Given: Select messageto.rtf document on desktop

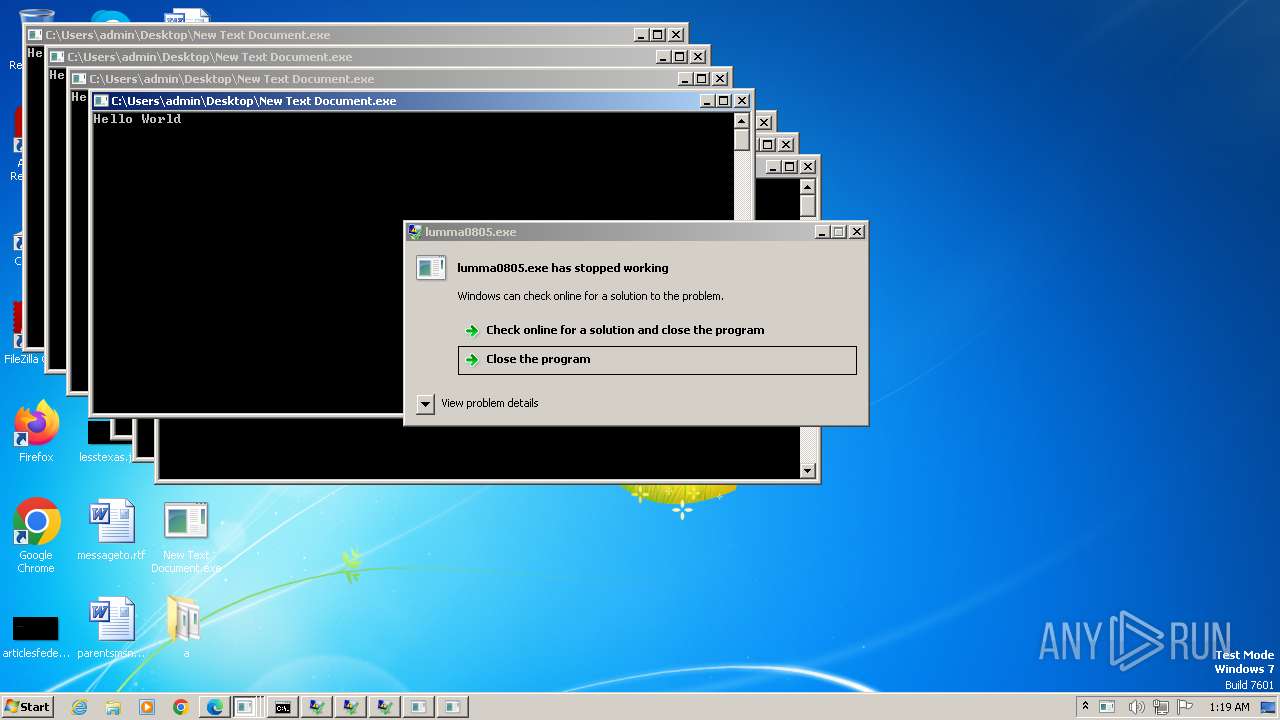Looking at the screenshot, I should coord(111,530).
